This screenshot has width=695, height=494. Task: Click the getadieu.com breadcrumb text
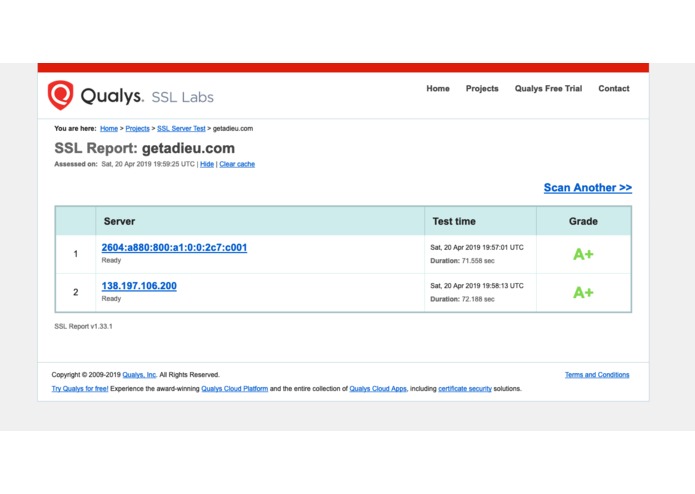pyautogui.click(x=233, y=128)
